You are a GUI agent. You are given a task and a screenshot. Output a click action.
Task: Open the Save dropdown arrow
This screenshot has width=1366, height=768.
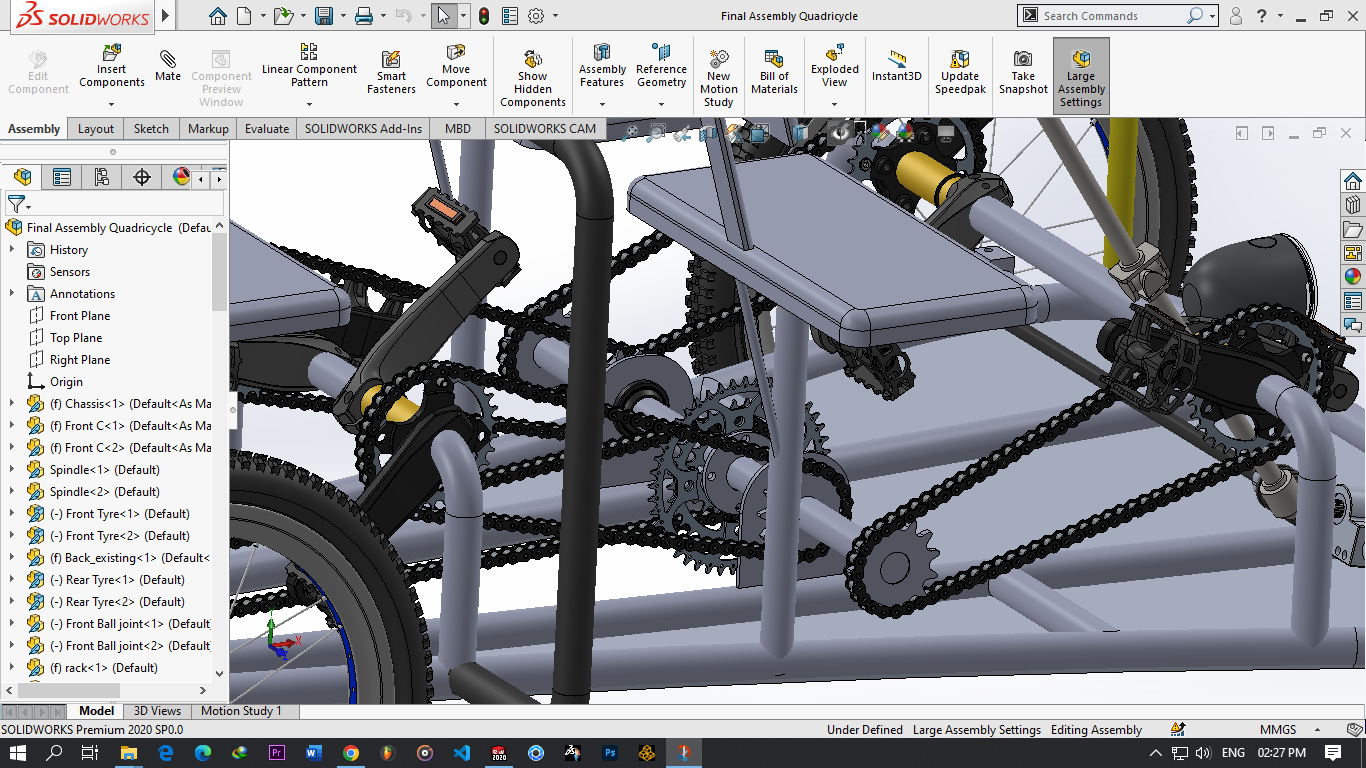343,16
